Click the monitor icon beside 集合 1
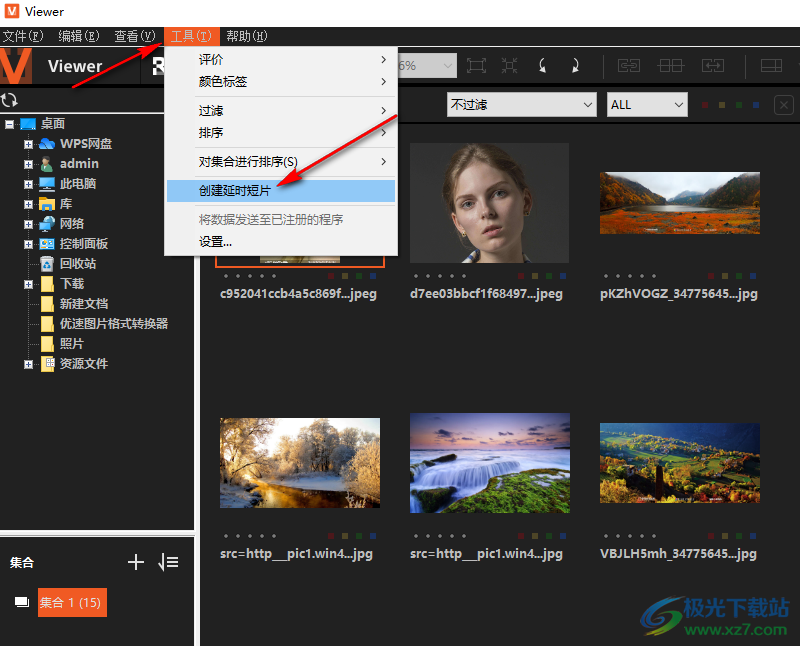The width and height of the screenshot is (800, 646). click(x=22, y=602)
